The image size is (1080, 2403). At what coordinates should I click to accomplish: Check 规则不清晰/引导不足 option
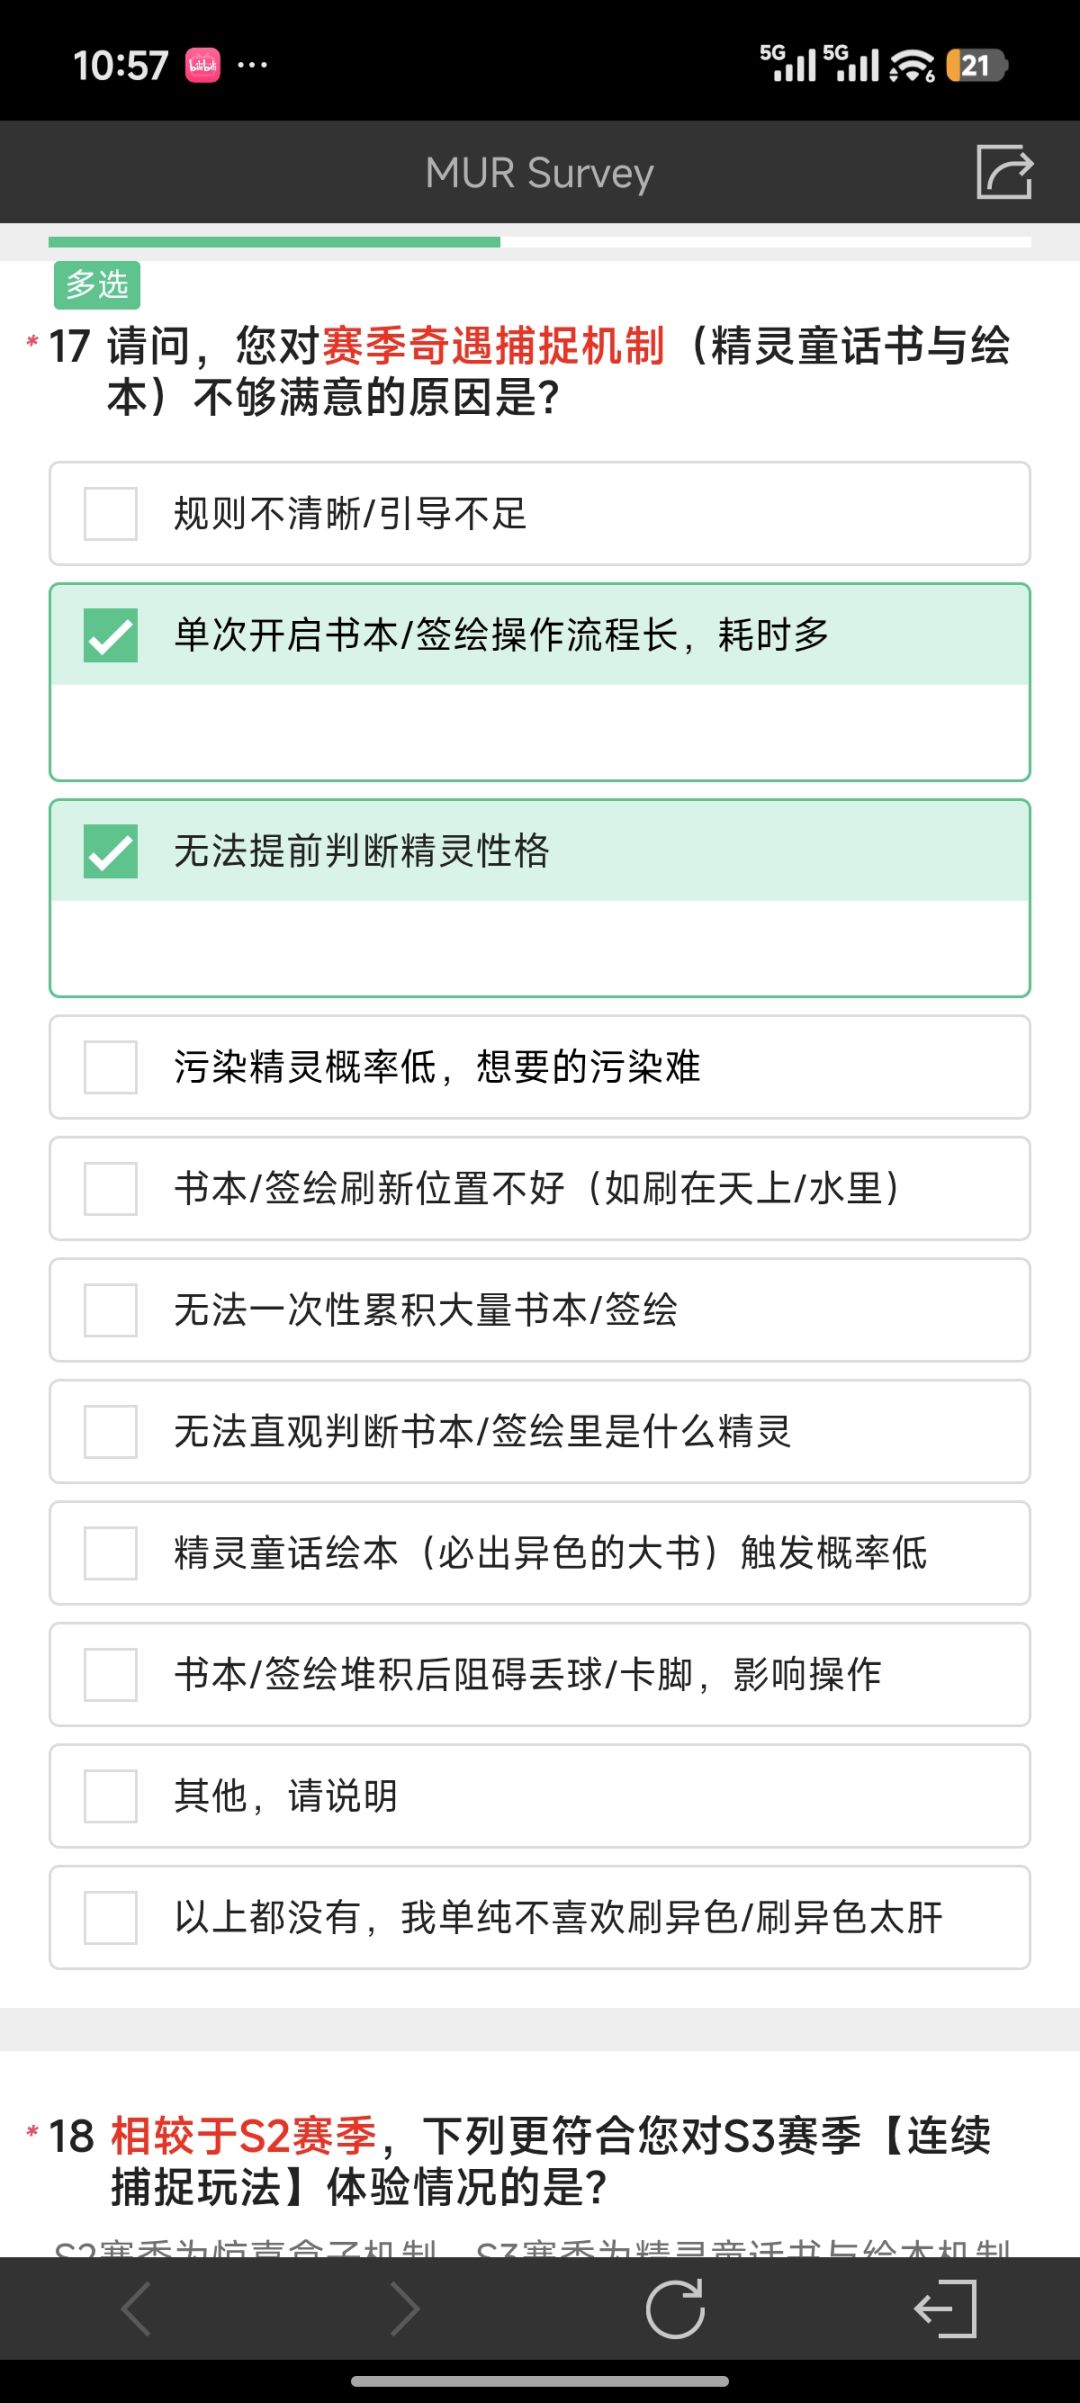coord(540,514)
